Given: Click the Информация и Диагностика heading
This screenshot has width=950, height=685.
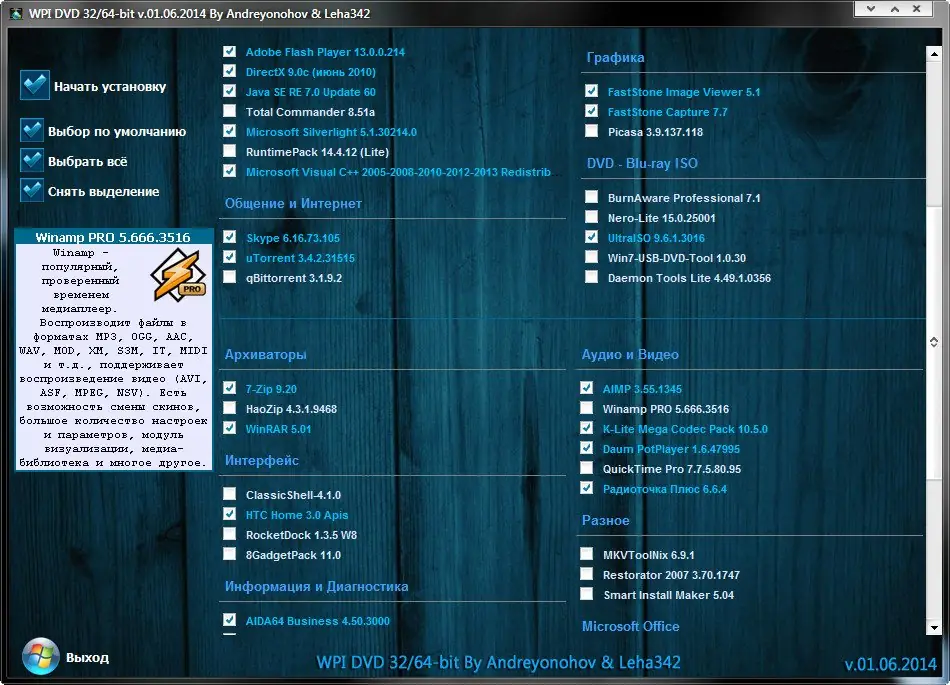Looking at the screenshot, I should [x=316, y=586].
